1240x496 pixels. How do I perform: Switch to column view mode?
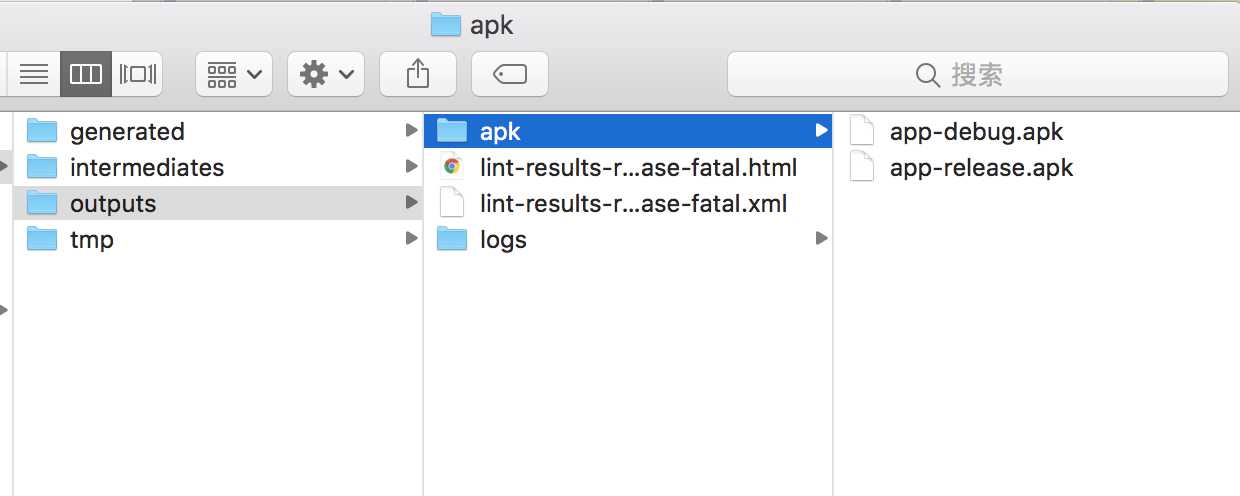tap(85, 74)
